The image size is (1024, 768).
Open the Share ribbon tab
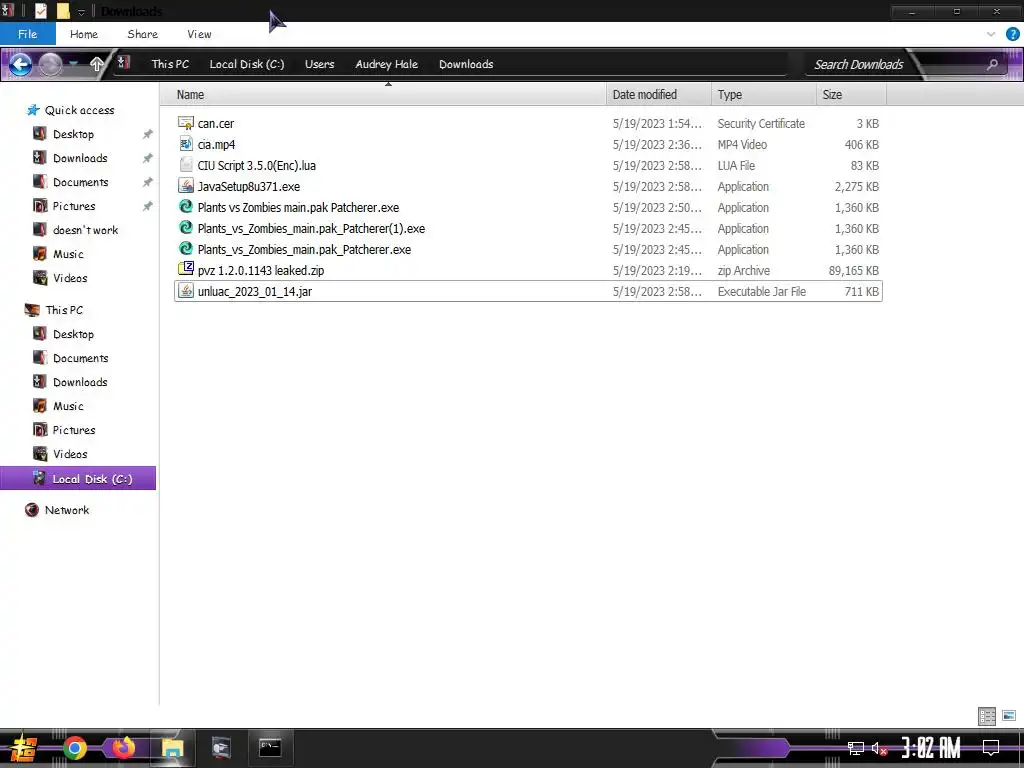142,34
